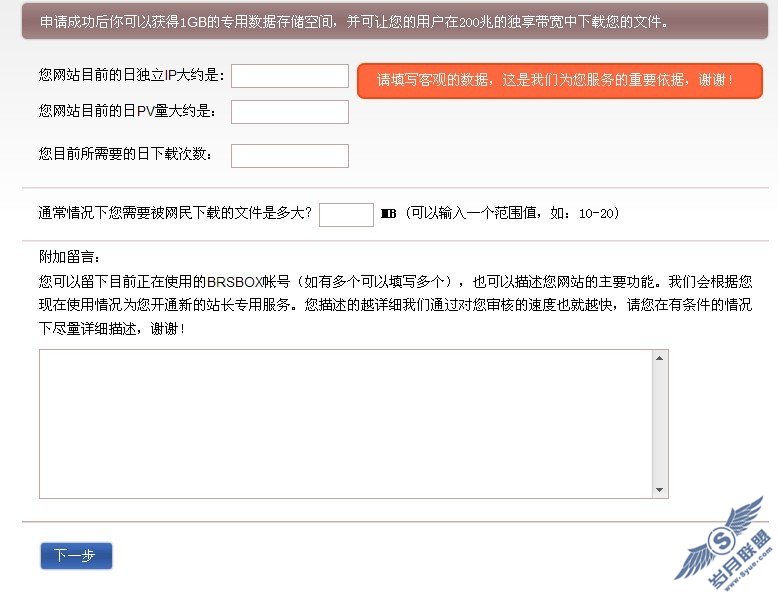Click the textarea scrollbar down arrow
The height and width of the screenshot is (598, 778).
[659, 489]
